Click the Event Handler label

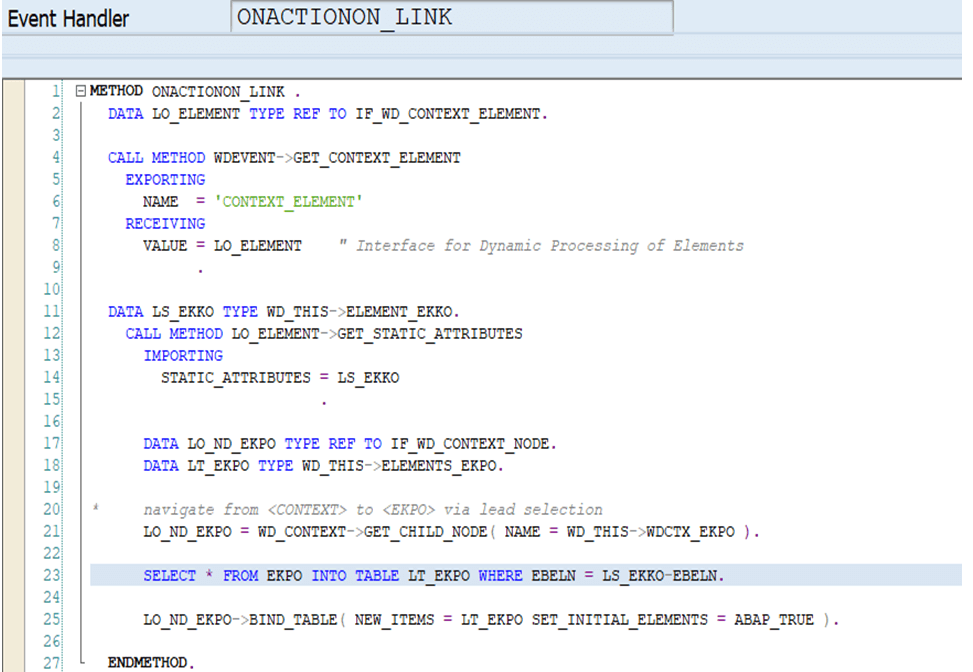pyautogui.click(x=68, y=19)
